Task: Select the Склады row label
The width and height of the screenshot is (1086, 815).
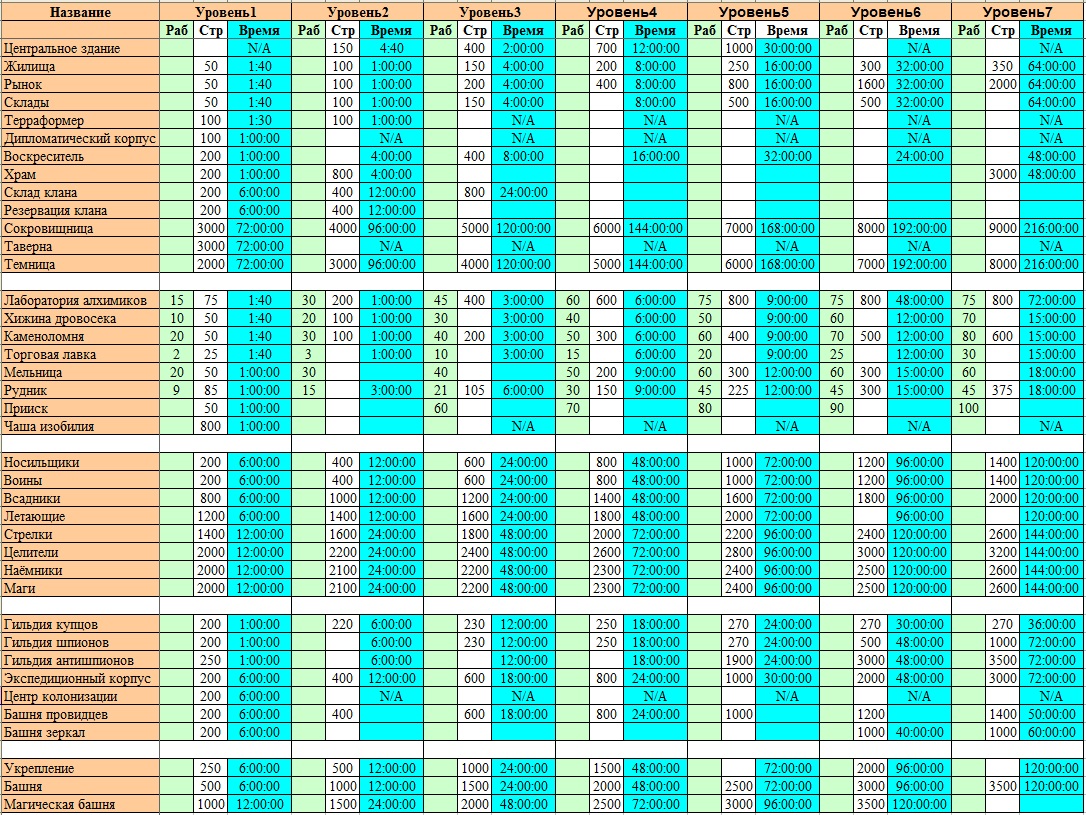Action: pos(80,102)
